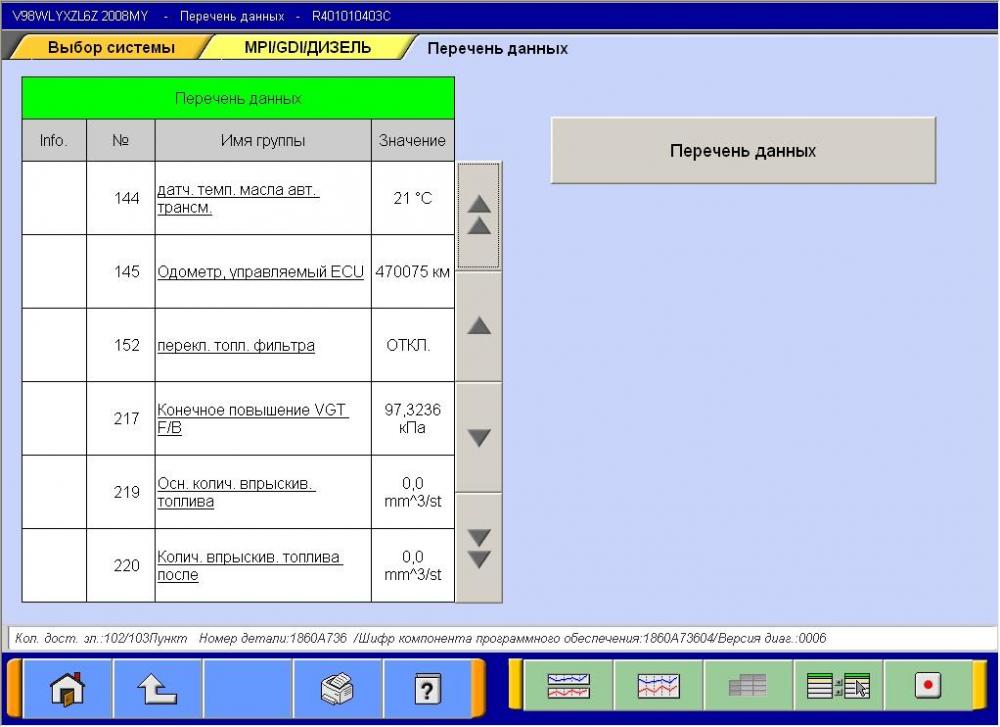Switch to Выбор системы tab
The width and height of the screenshot is (1000, 727).
(x=111, y=48)
